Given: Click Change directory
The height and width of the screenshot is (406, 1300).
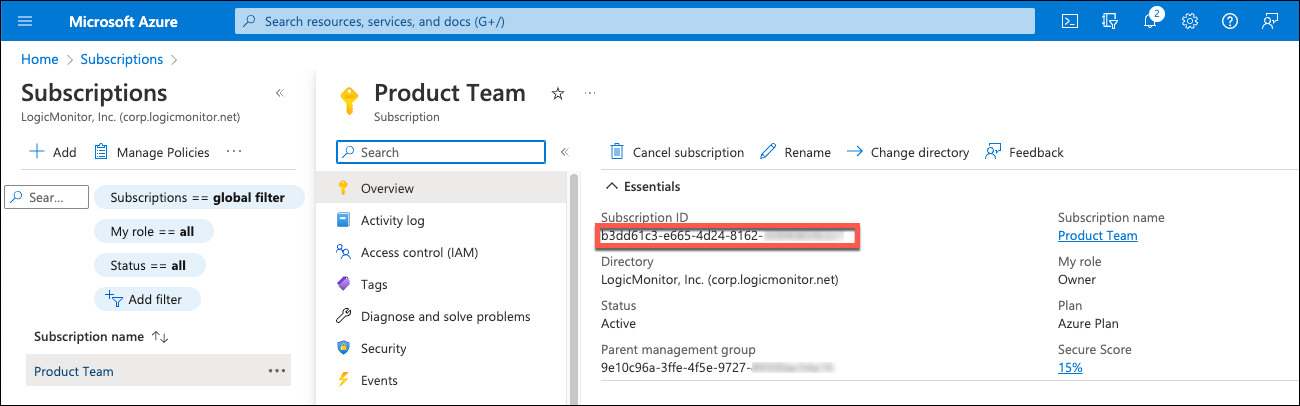Looking at the screenshot, I should click(908, 152).
